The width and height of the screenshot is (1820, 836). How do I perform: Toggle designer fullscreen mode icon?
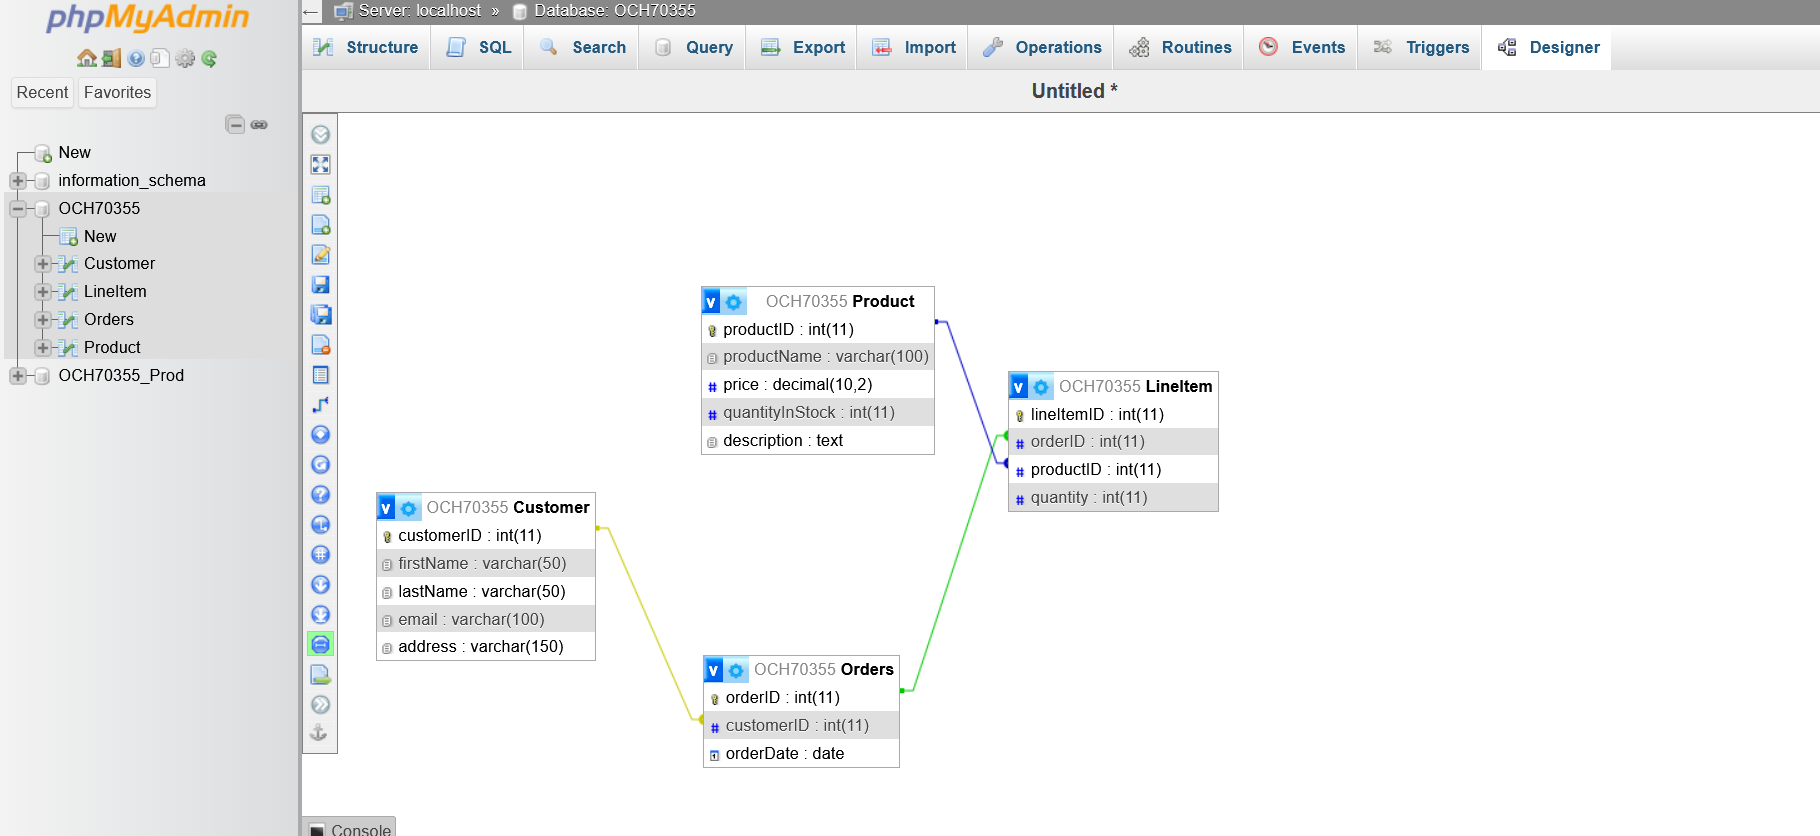[x=320, y=165]
